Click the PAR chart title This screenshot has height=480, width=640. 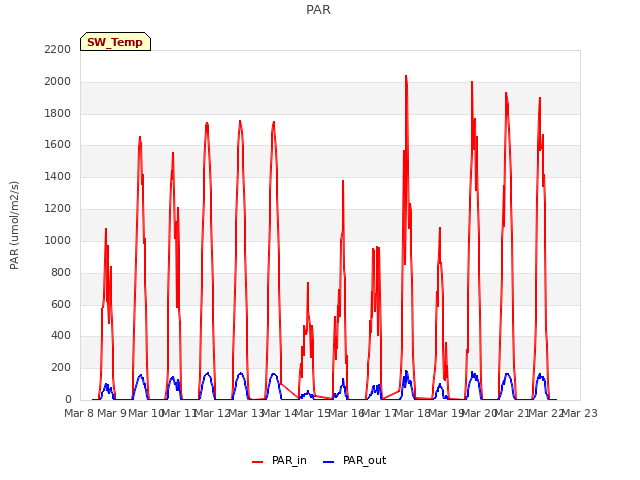318,10
